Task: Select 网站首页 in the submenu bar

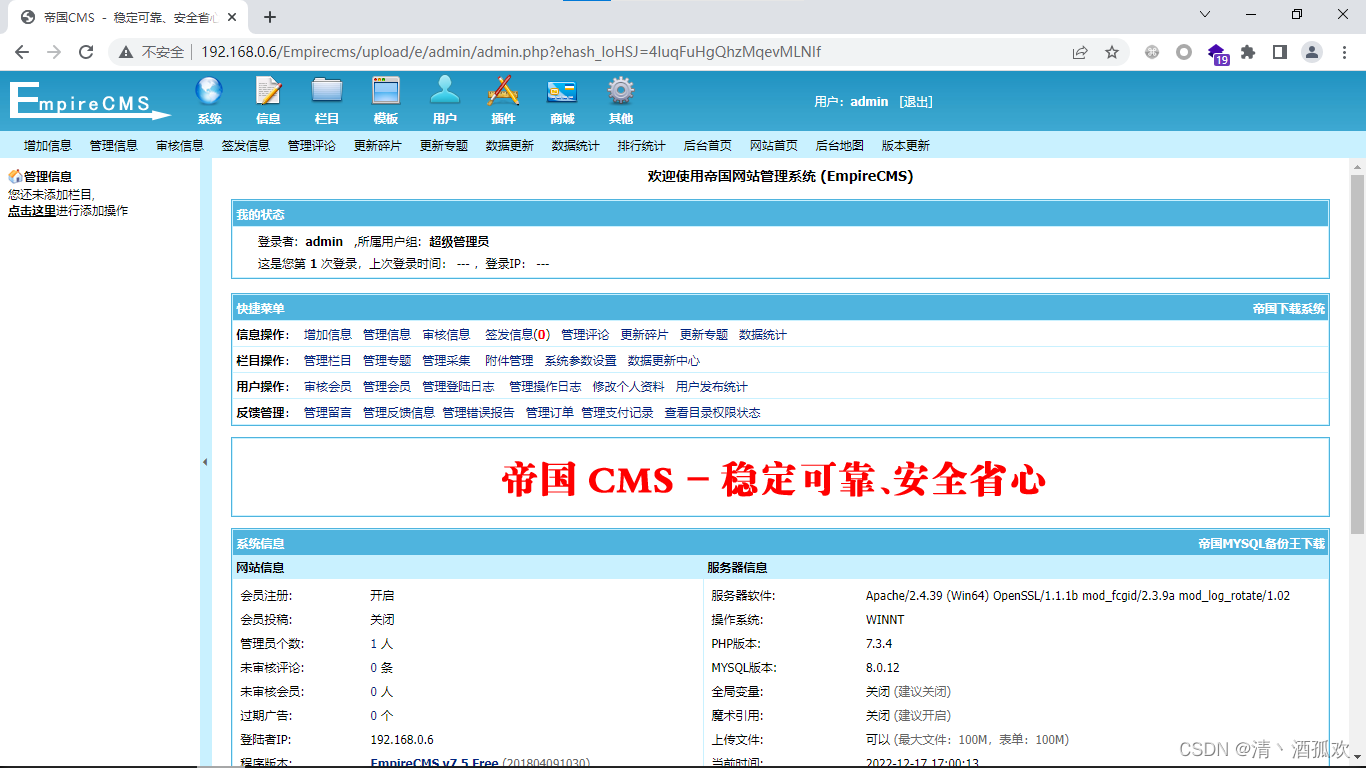Action: point(774,145)
